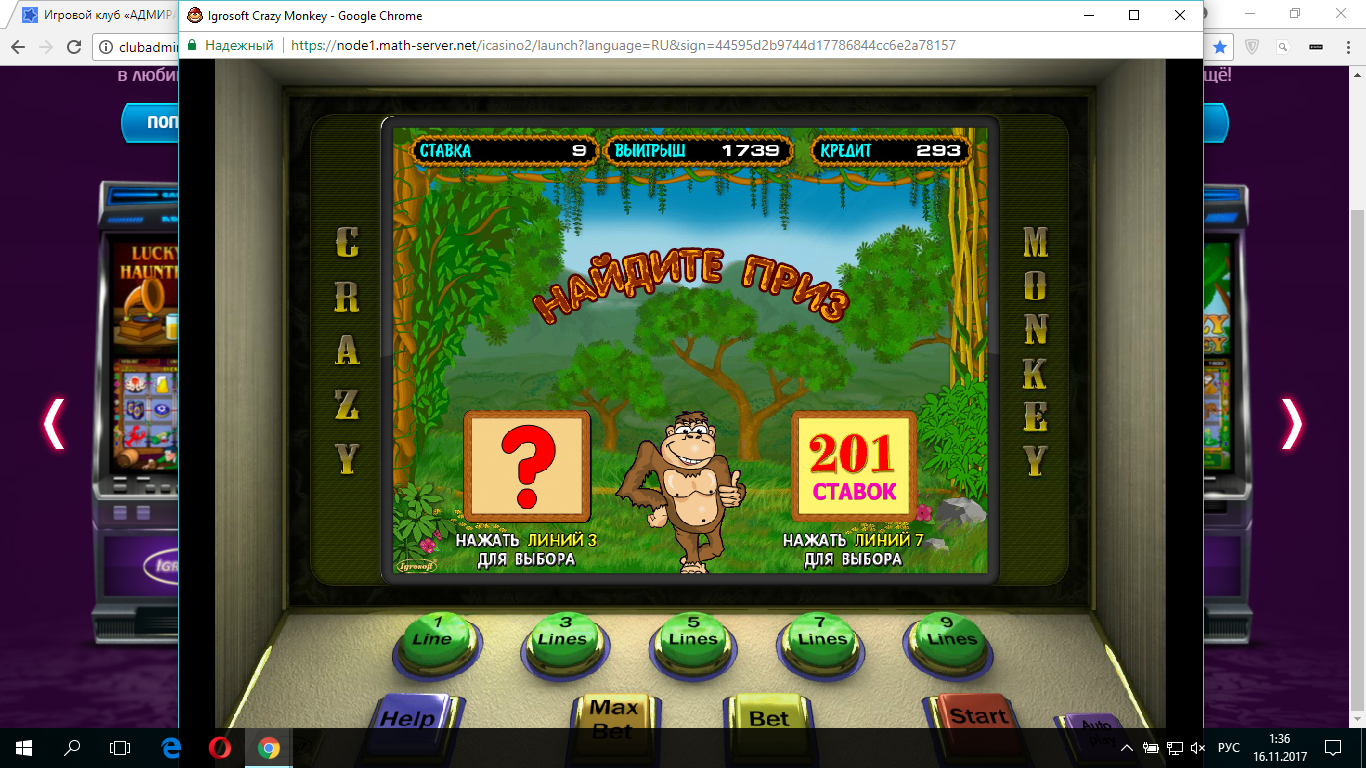Viewport: 1366px width, 768px height.
Task: Click the battery icon in system tray
Action: click(1151, 748)
